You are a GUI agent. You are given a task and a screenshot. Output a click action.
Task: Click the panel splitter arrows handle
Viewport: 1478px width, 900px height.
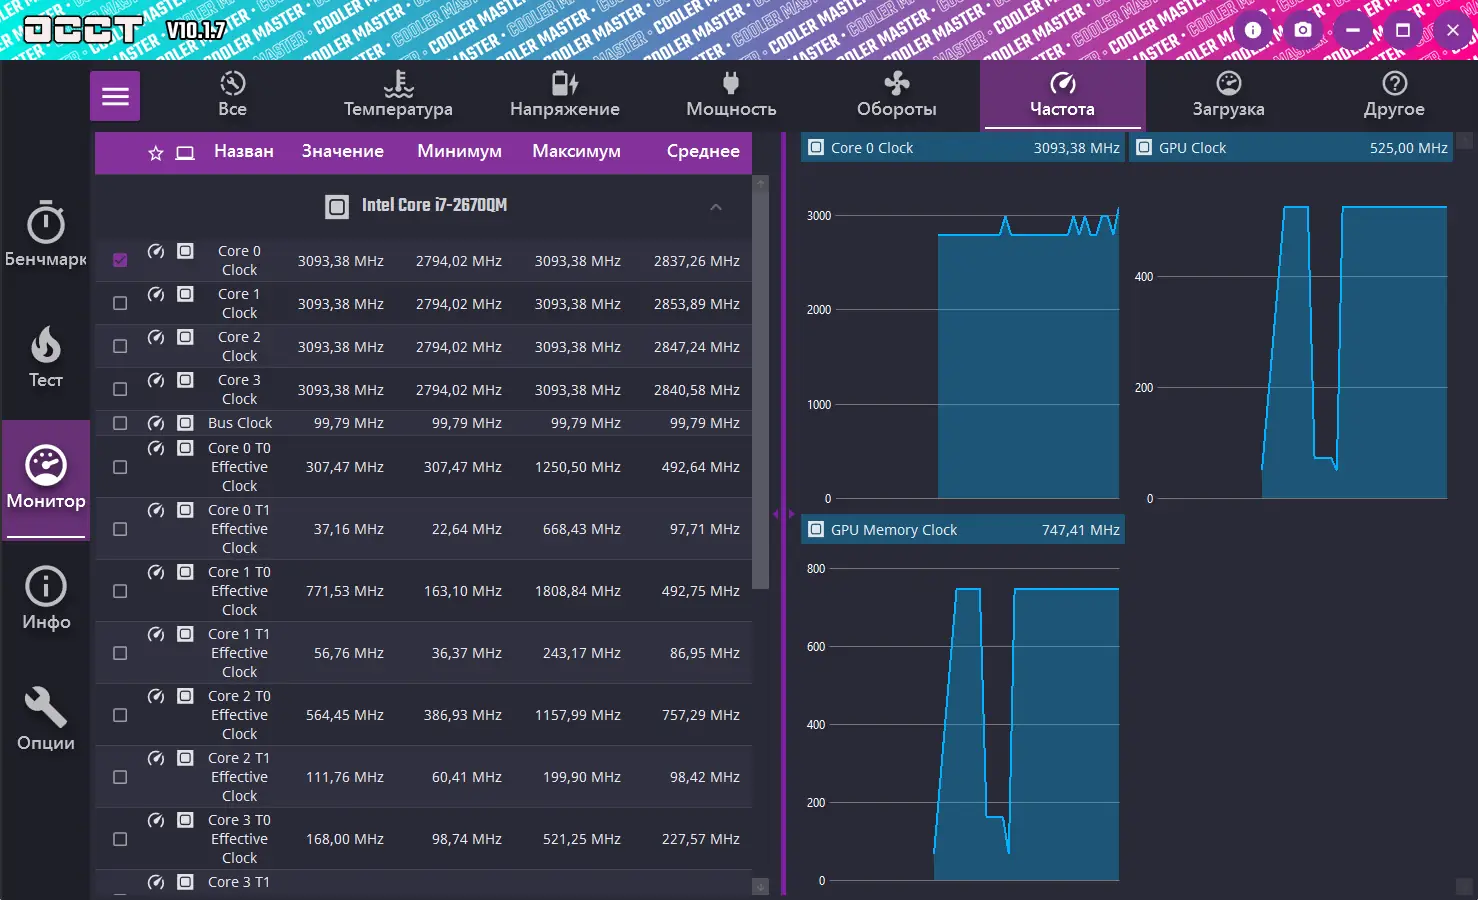pyautogui.click(x=784, y=514)
